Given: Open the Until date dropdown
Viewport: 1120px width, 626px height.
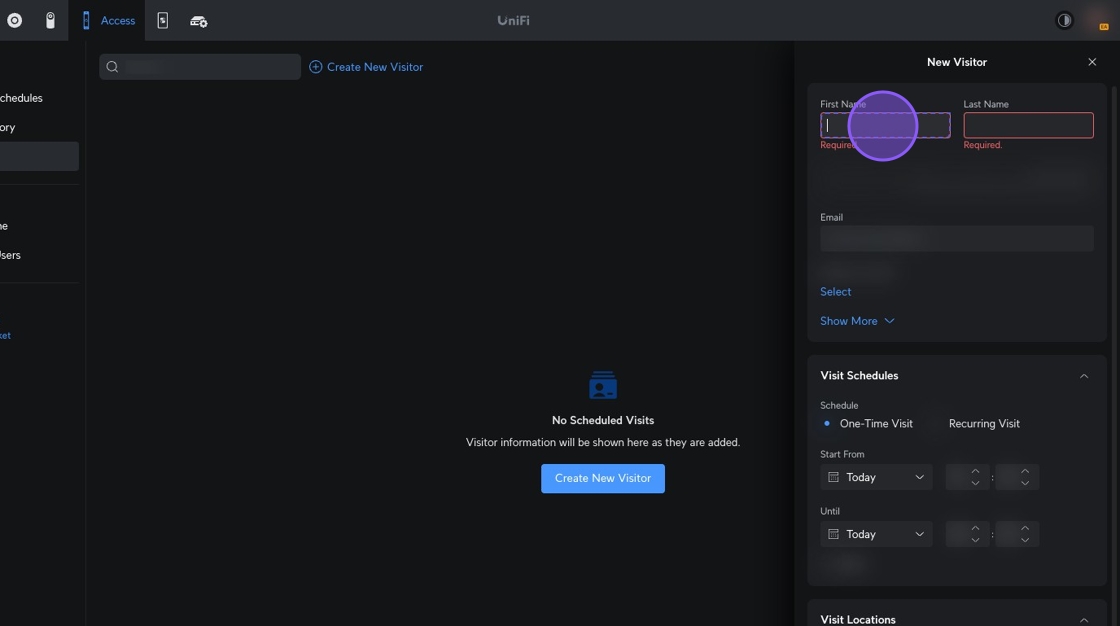Looking at the screenshot, I should click(x=876, y=535).
